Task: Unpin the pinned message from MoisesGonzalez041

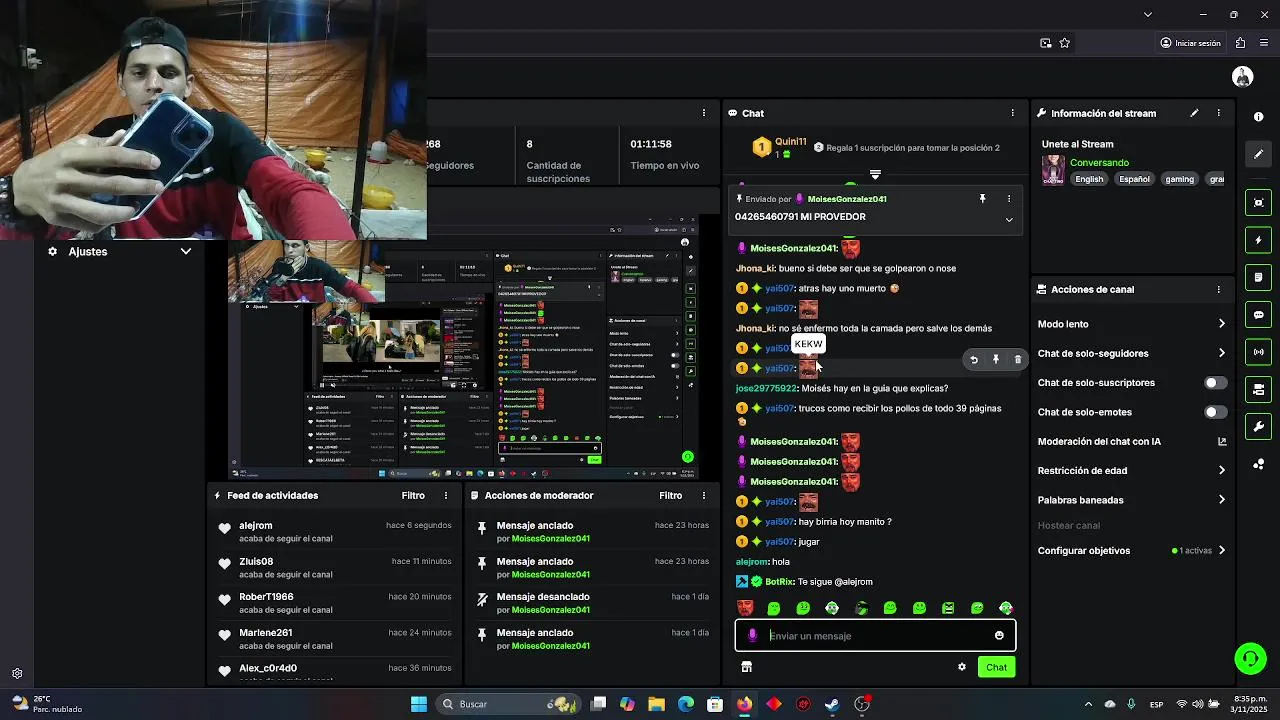Action: [x=983, y=199]
